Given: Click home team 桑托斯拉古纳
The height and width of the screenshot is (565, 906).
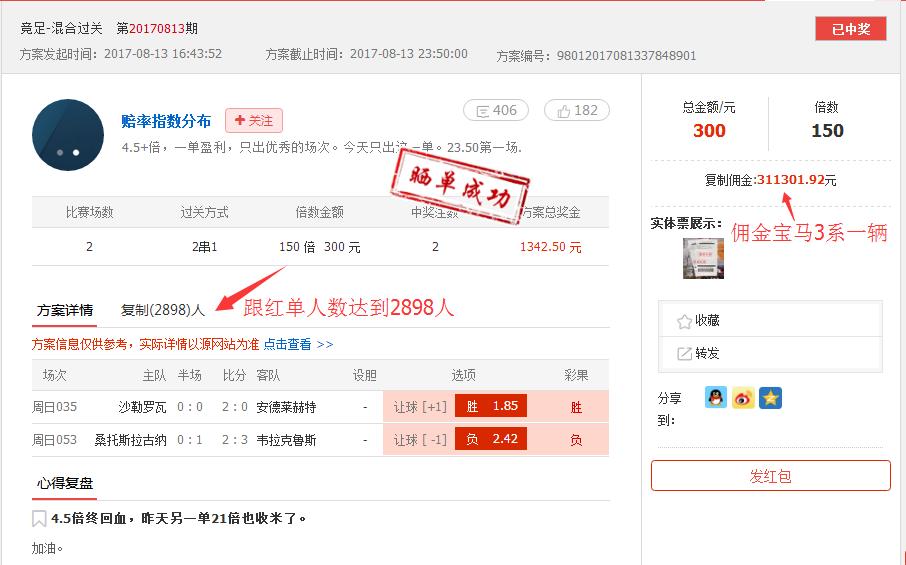Looking at the screenshot, I should tap(131, 440).
